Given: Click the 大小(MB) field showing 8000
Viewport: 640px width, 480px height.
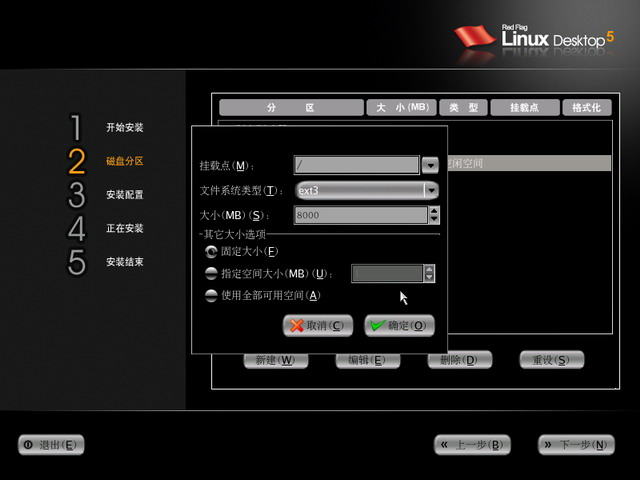Looking at the screenshot, I should pyautogui.click(x=359, y=215).
